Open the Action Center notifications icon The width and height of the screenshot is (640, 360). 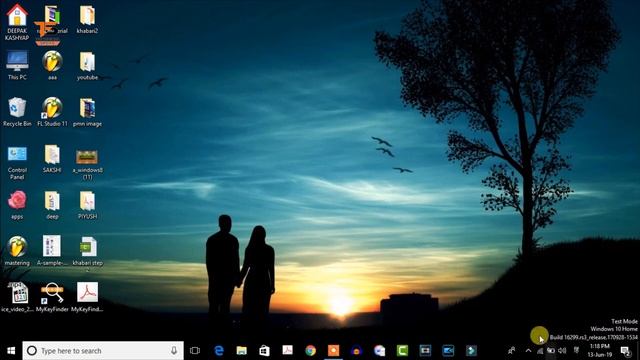point(625,351)
